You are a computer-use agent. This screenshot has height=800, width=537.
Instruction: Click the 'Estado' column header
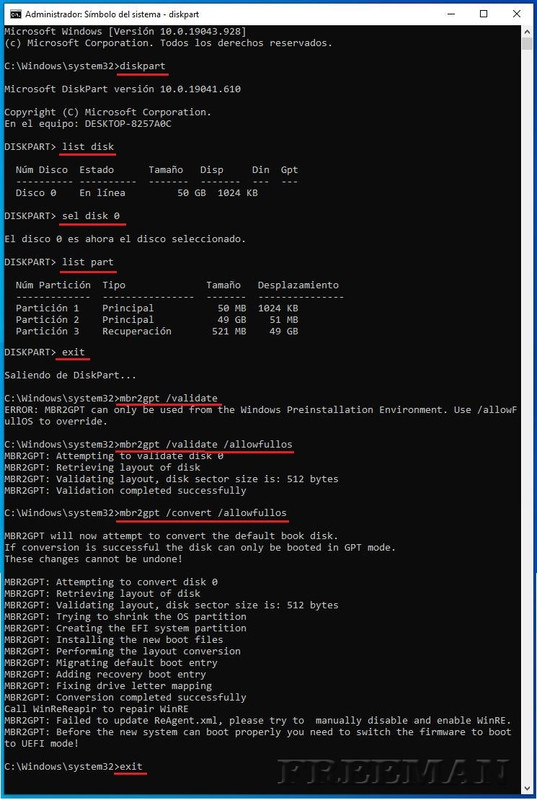point(96,170)
